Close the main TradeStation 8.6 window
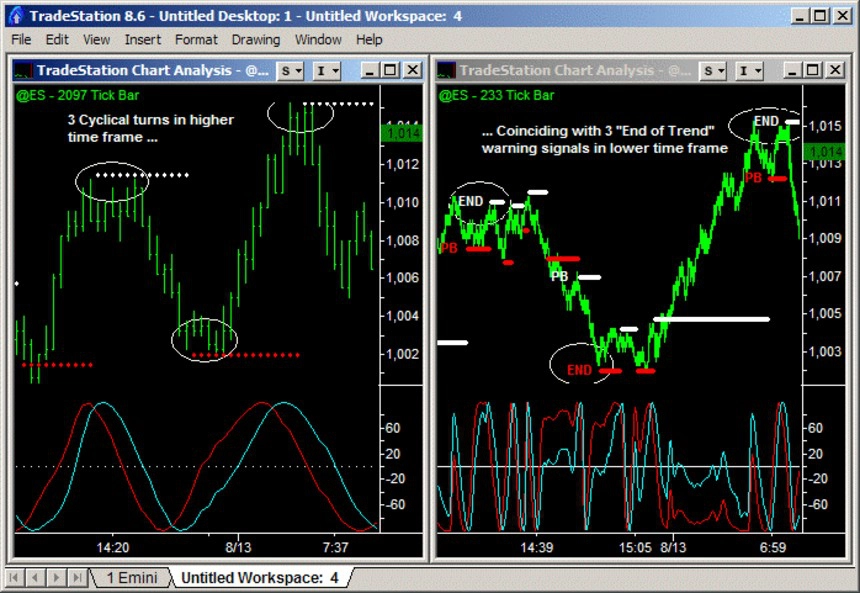Screen dimensions: 860x593 coord(843,16)
